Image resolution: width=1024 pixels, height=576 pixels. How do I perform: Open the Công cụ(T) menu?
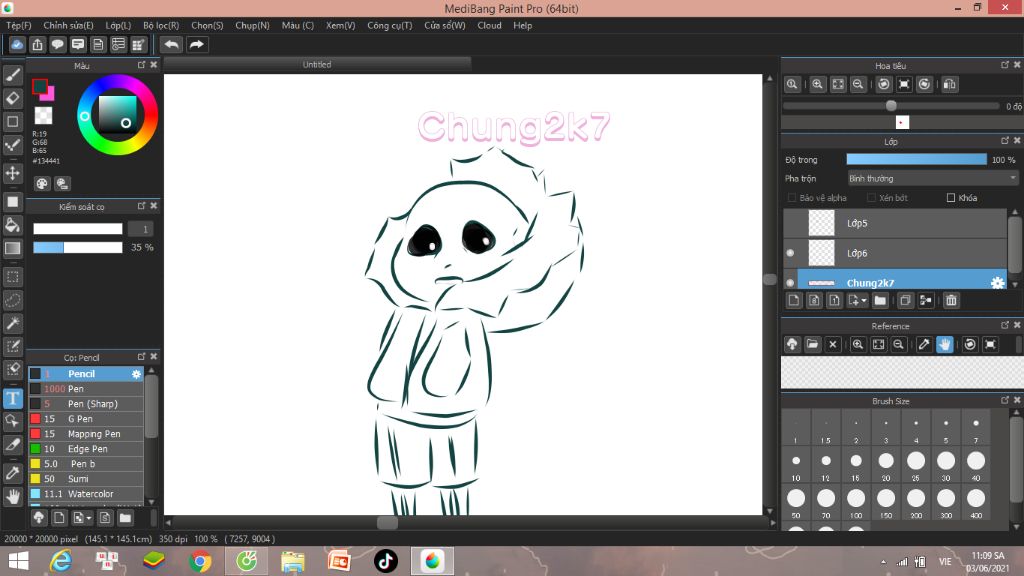point(389,25)
